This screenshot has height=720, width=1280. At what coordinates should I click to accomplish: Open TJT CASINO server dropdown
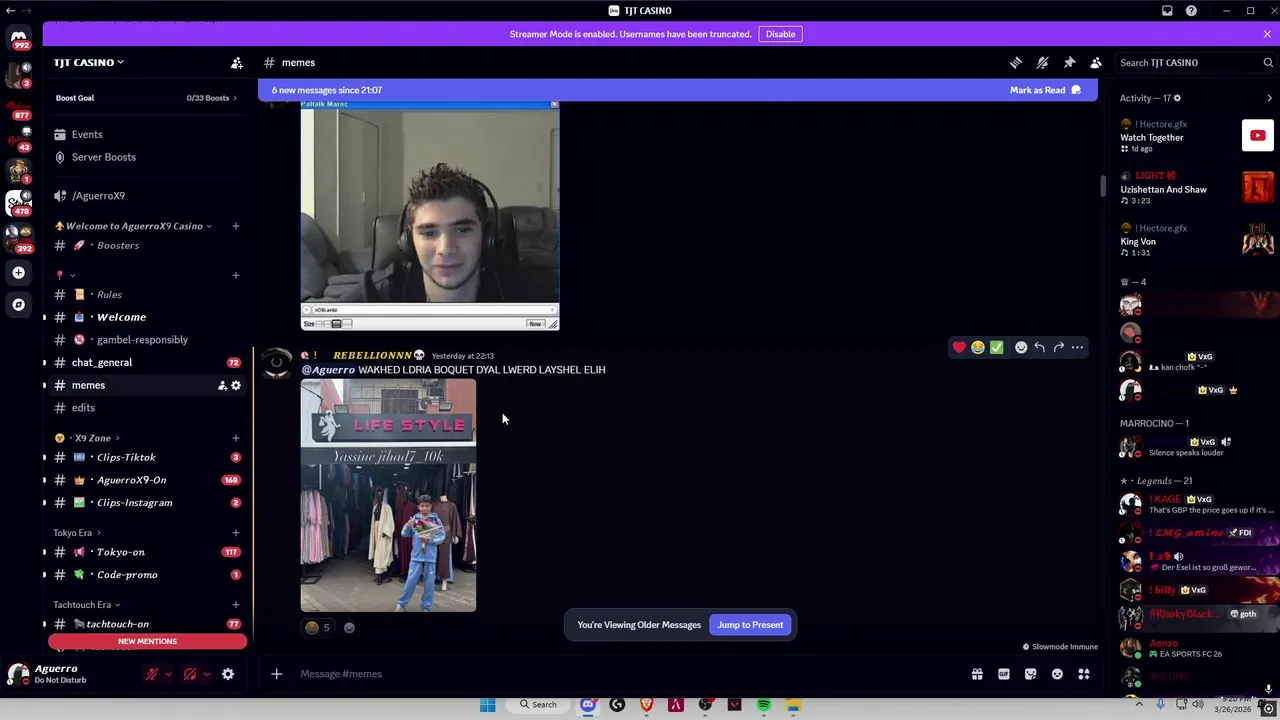pos(89,62)
